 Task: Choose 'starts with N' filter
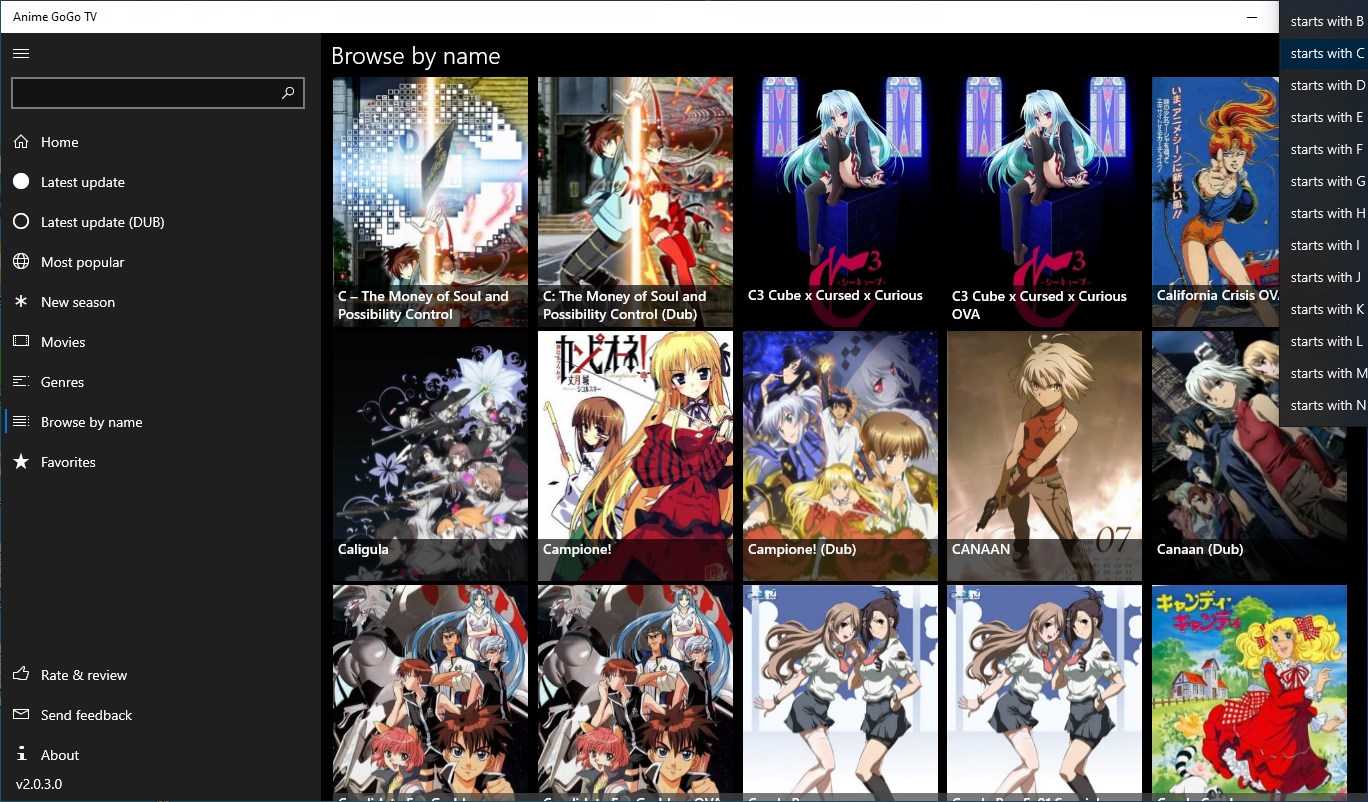click(1324, 405)
